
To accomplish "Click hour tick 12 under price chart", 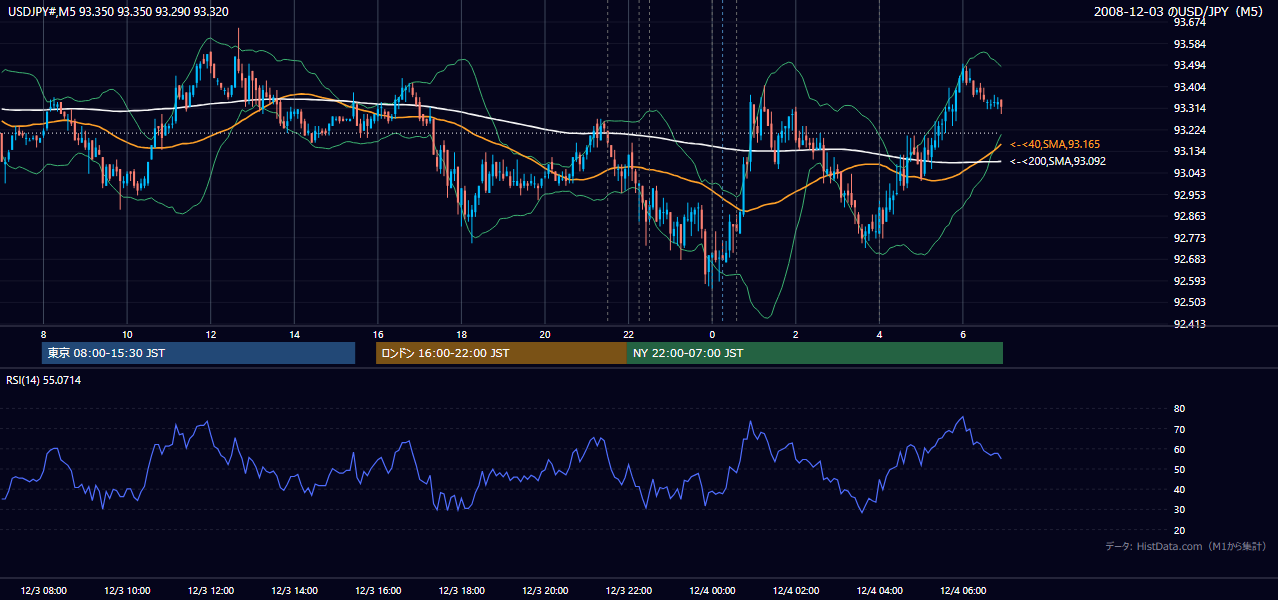I will (210, 334).
